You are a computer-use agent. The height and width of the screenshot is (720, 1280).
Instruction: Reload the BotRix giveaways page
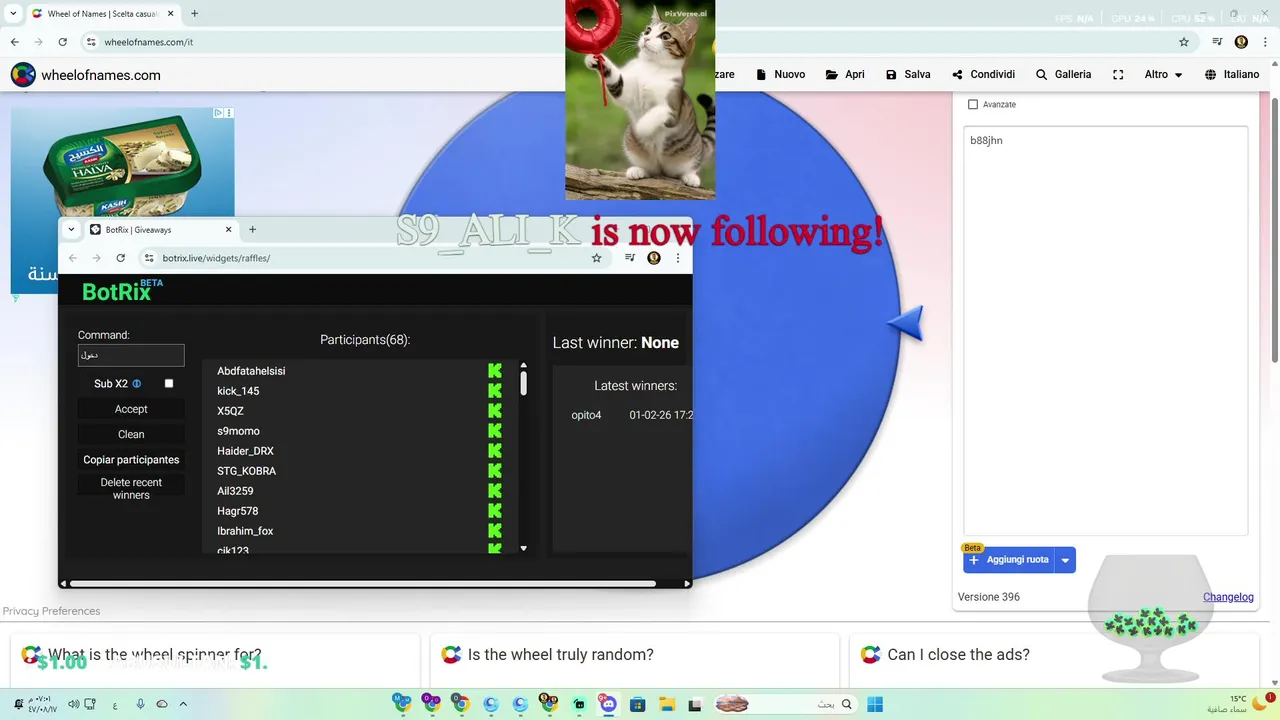[x=121, y=258]
